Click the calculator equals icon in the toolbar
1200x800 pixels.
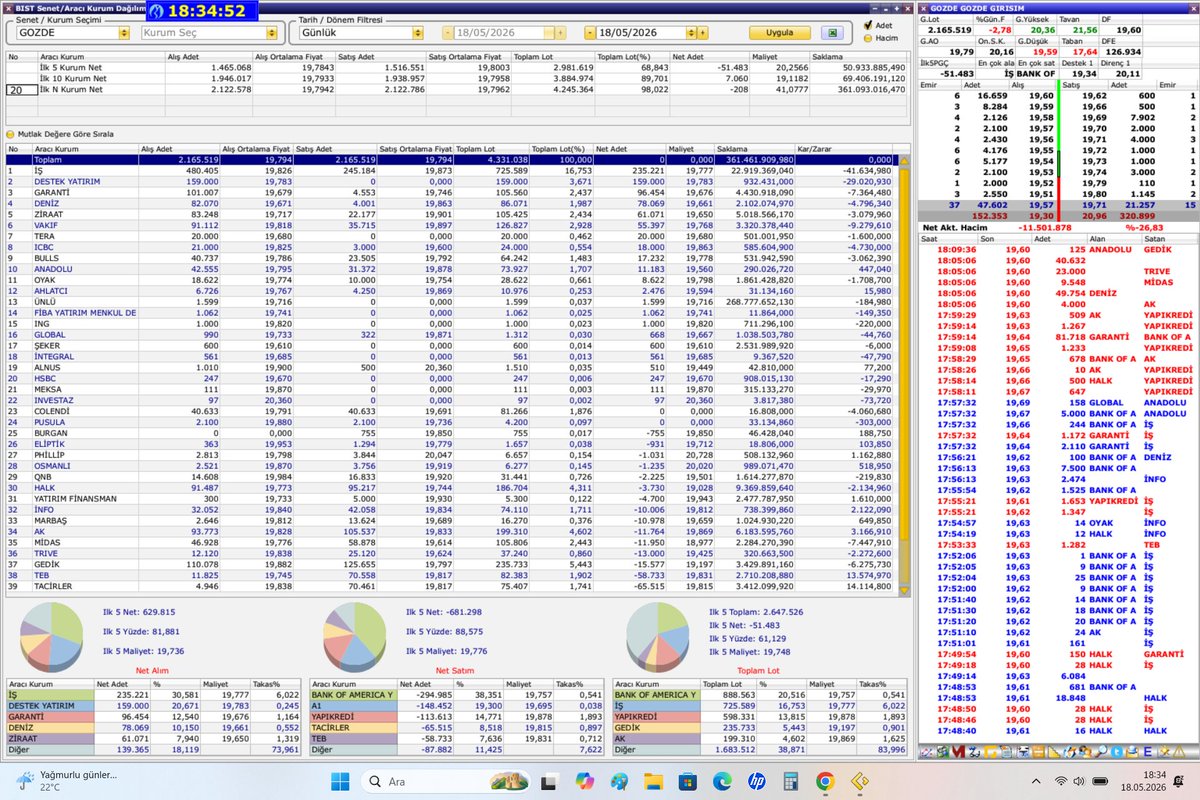click(1038, 752)
